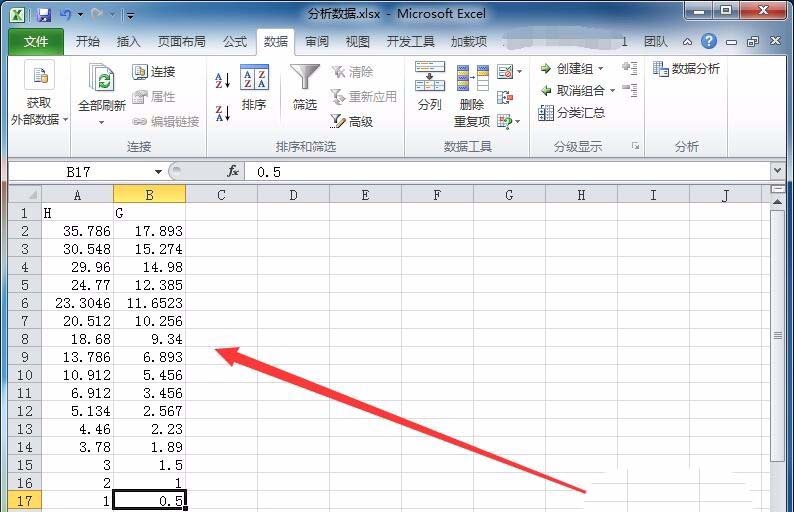Click the Remove Duplicates icon
This screenshot has width=794, height=512.
(x=472, y=77)
